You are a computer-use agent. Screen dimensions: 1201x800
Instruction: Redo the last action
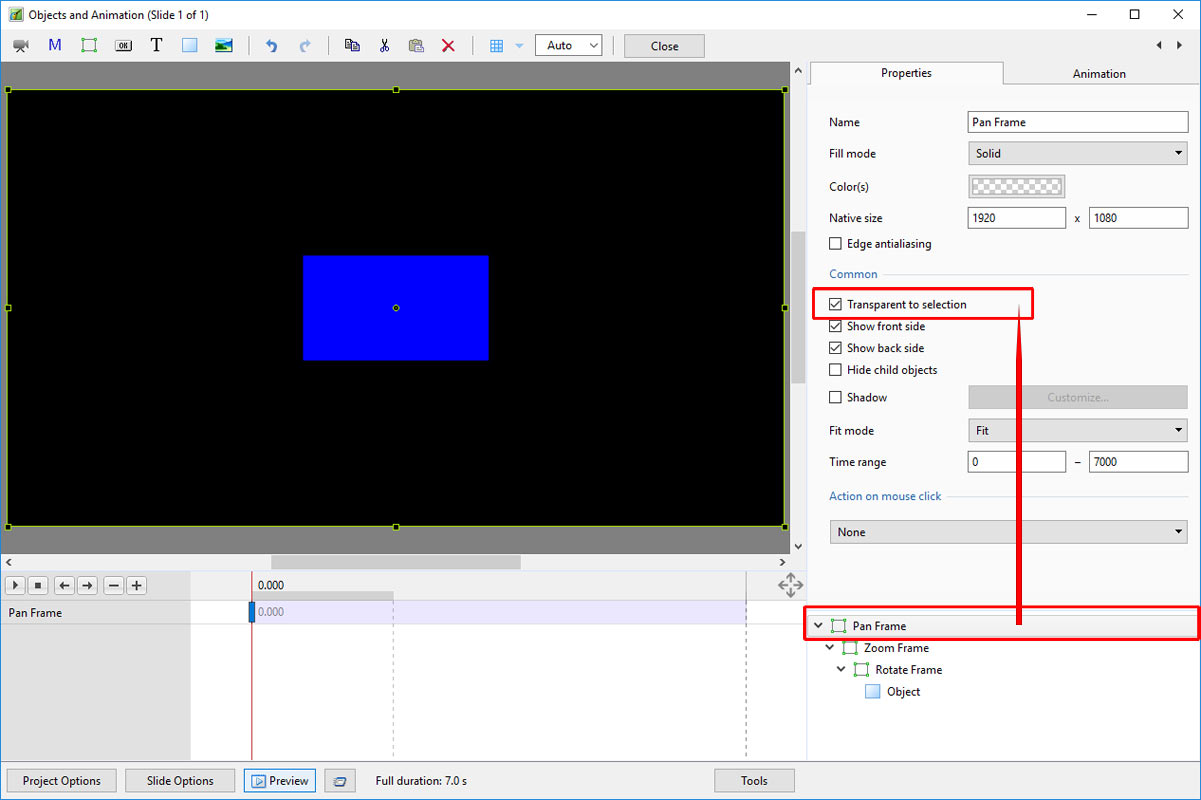[x=305, y=46]
